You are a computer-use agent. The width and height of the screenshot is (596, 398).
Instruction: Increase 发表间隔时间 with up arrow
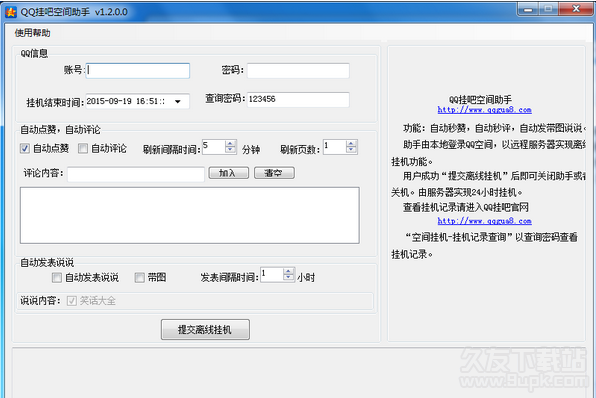point(288,272)
